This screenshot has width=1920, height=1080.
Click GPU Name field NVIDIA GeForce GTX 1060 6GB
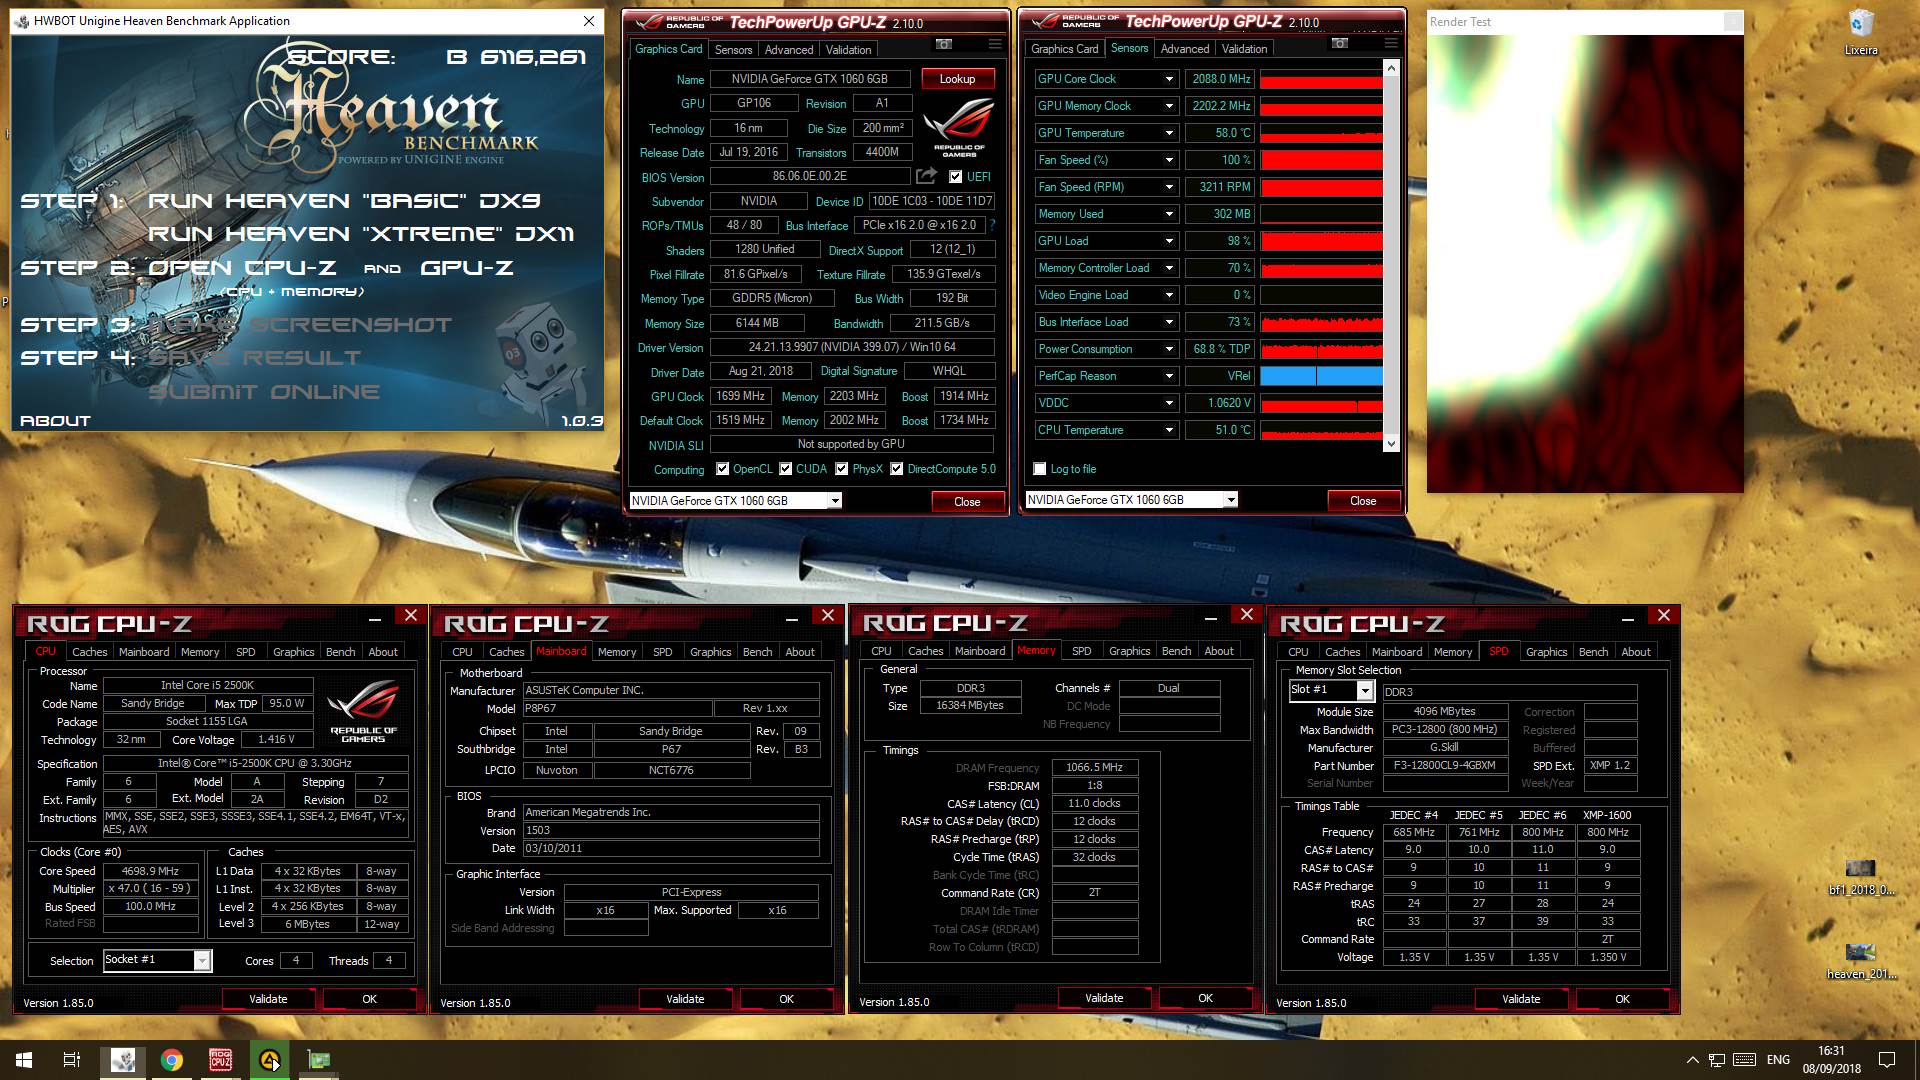point(809,79)
